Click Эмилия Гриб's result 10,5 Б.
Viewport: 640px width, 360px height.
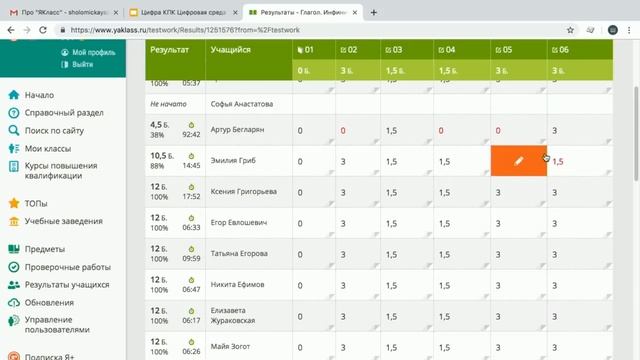(162, 156)
